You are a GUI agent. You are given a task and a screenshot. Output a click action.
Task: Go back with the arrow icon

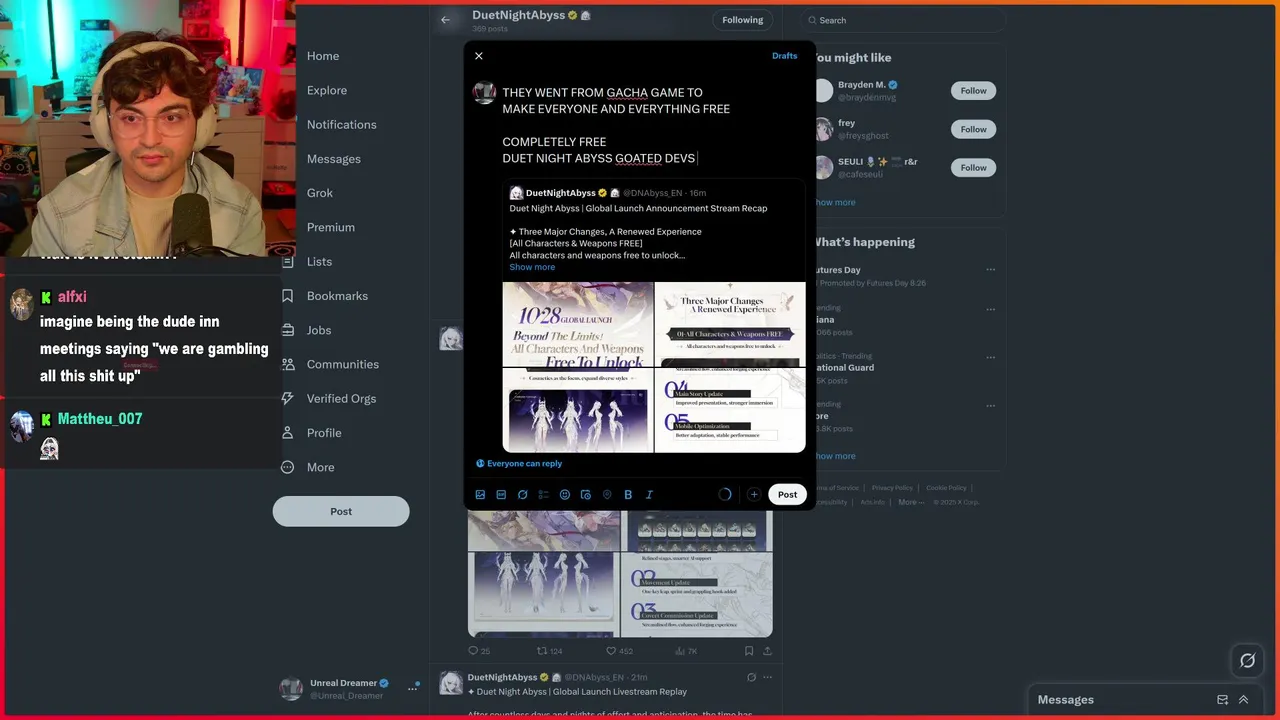[x=446, y=19]
